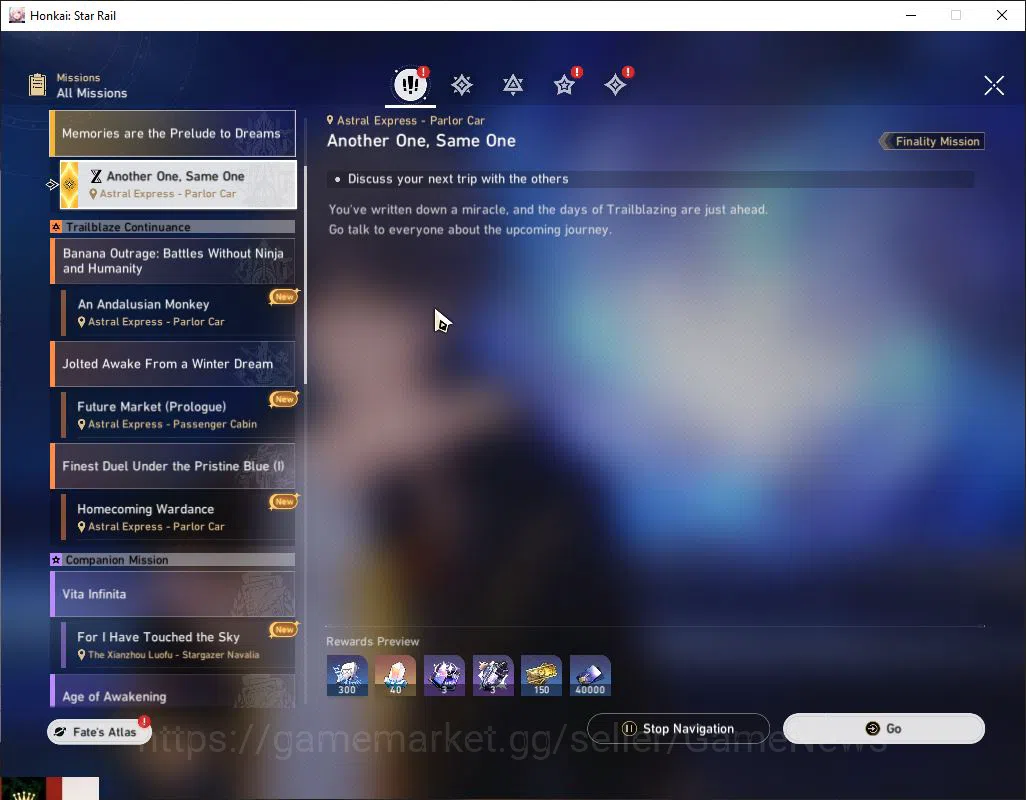Click the mission list scrollbar
Viewport: 1026px width, 800px height.
[306, 275]
